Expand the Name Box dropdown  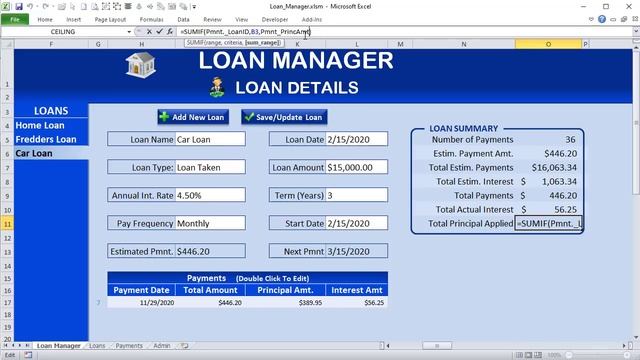pyautogui.click(x=129, y=32)
